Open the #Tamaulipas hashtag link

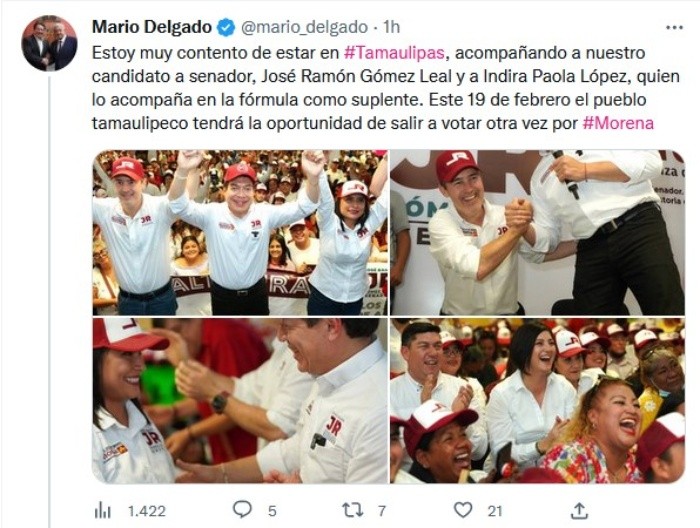[395, 53]
